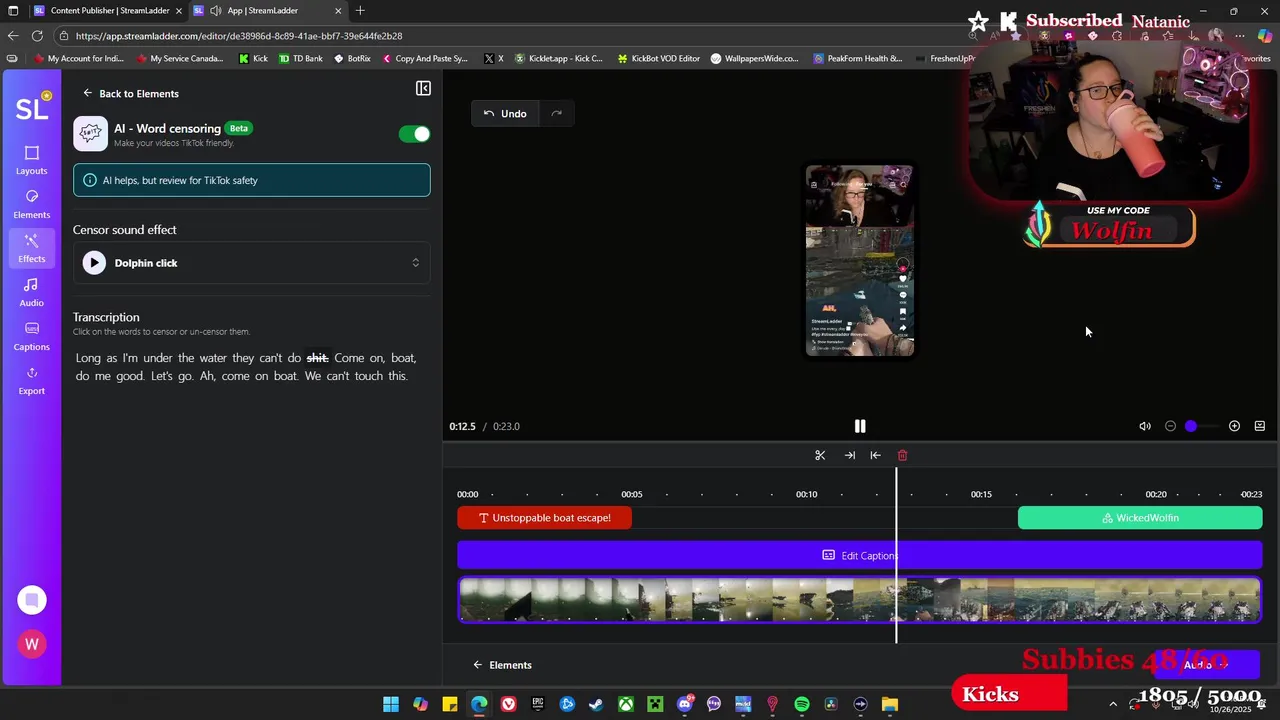
Task: Delete selected segment with red trash icon
Action: pyautogui.click(x=902, y=455)
